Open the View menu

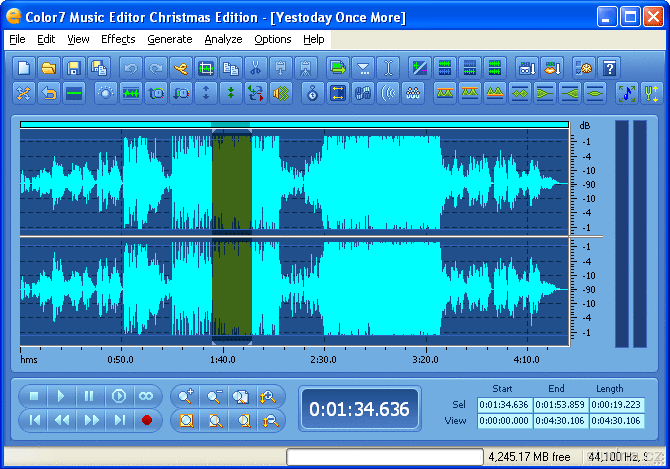click(x=78, y=39)
